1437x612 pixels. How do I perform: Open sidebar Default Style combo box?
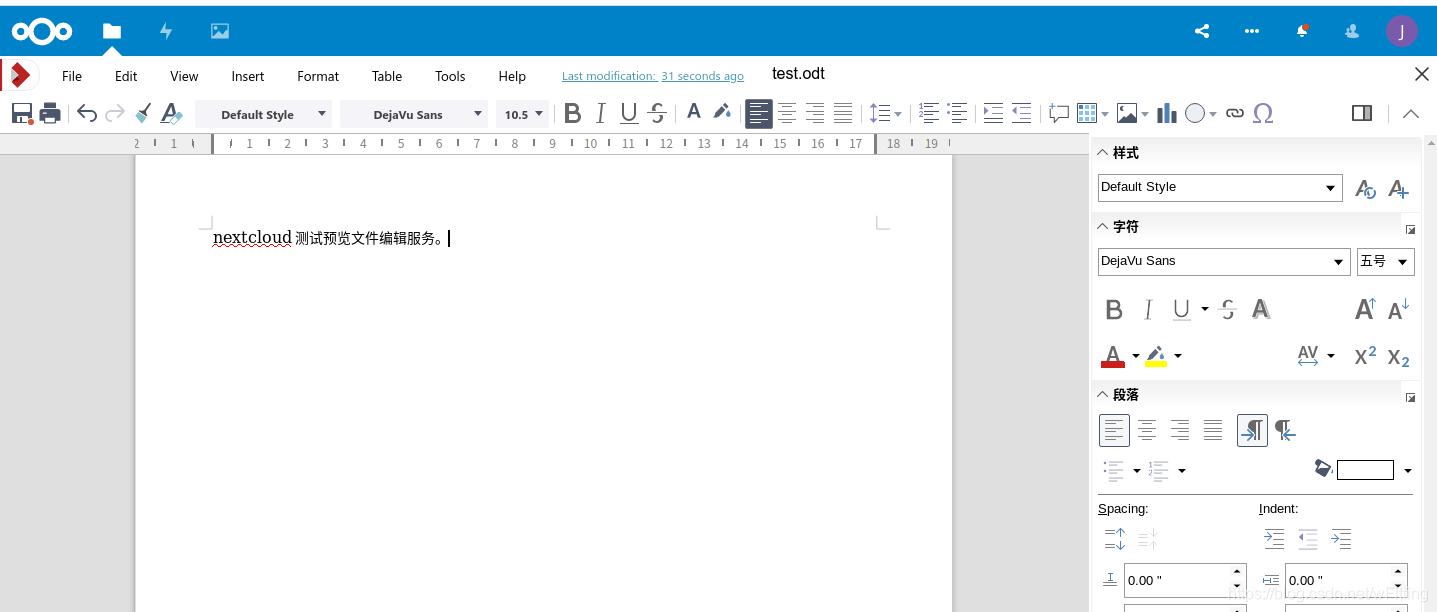click(x=1219, y=187)
